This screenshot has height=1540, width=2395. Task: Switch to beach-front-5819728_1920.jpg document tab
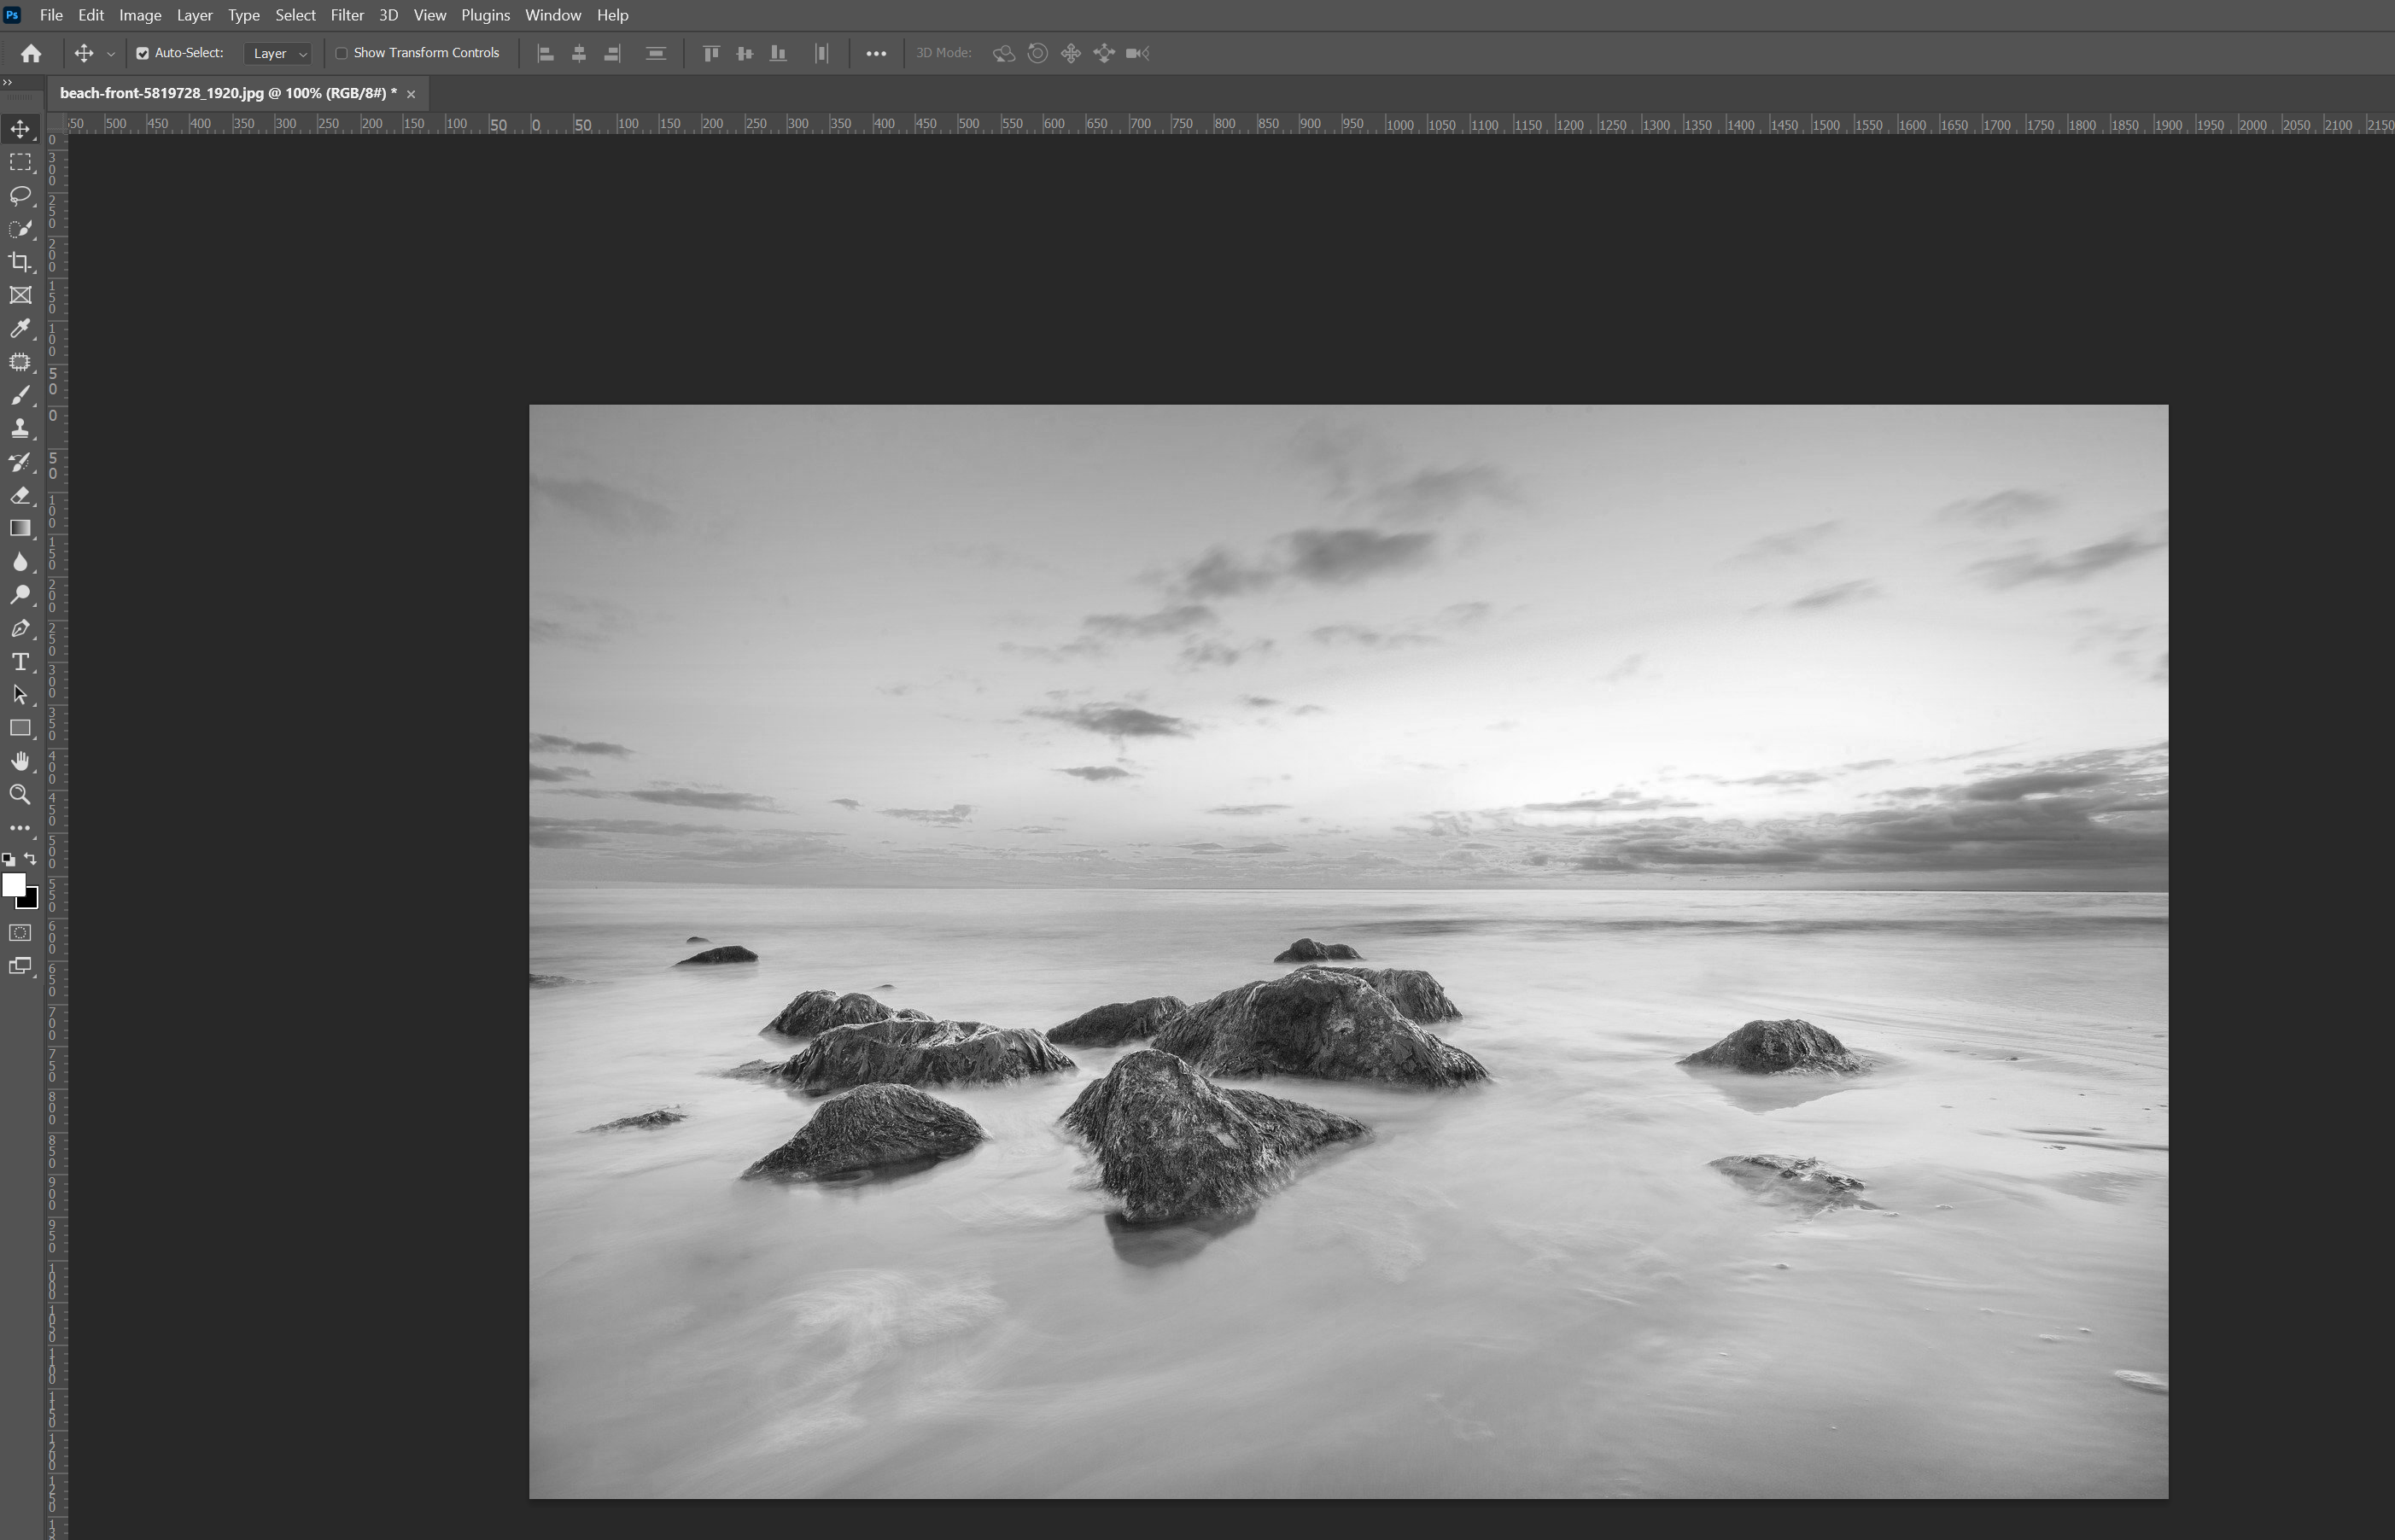[227, 93]
